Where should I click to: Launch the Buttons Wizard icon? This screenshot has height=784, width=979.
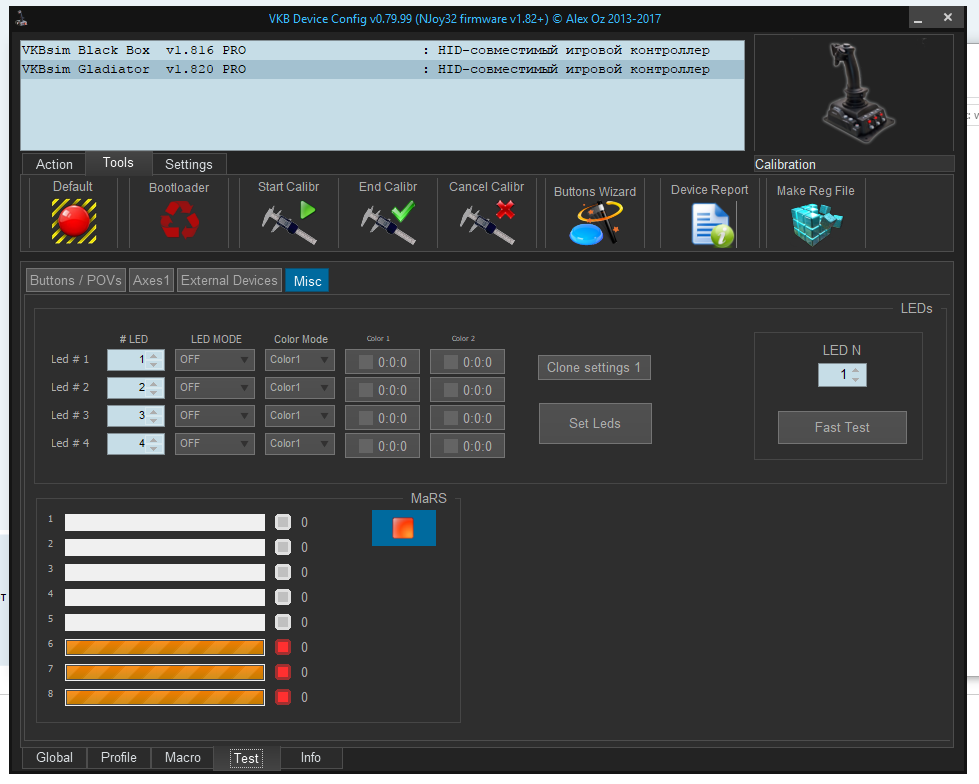[596, 223]
